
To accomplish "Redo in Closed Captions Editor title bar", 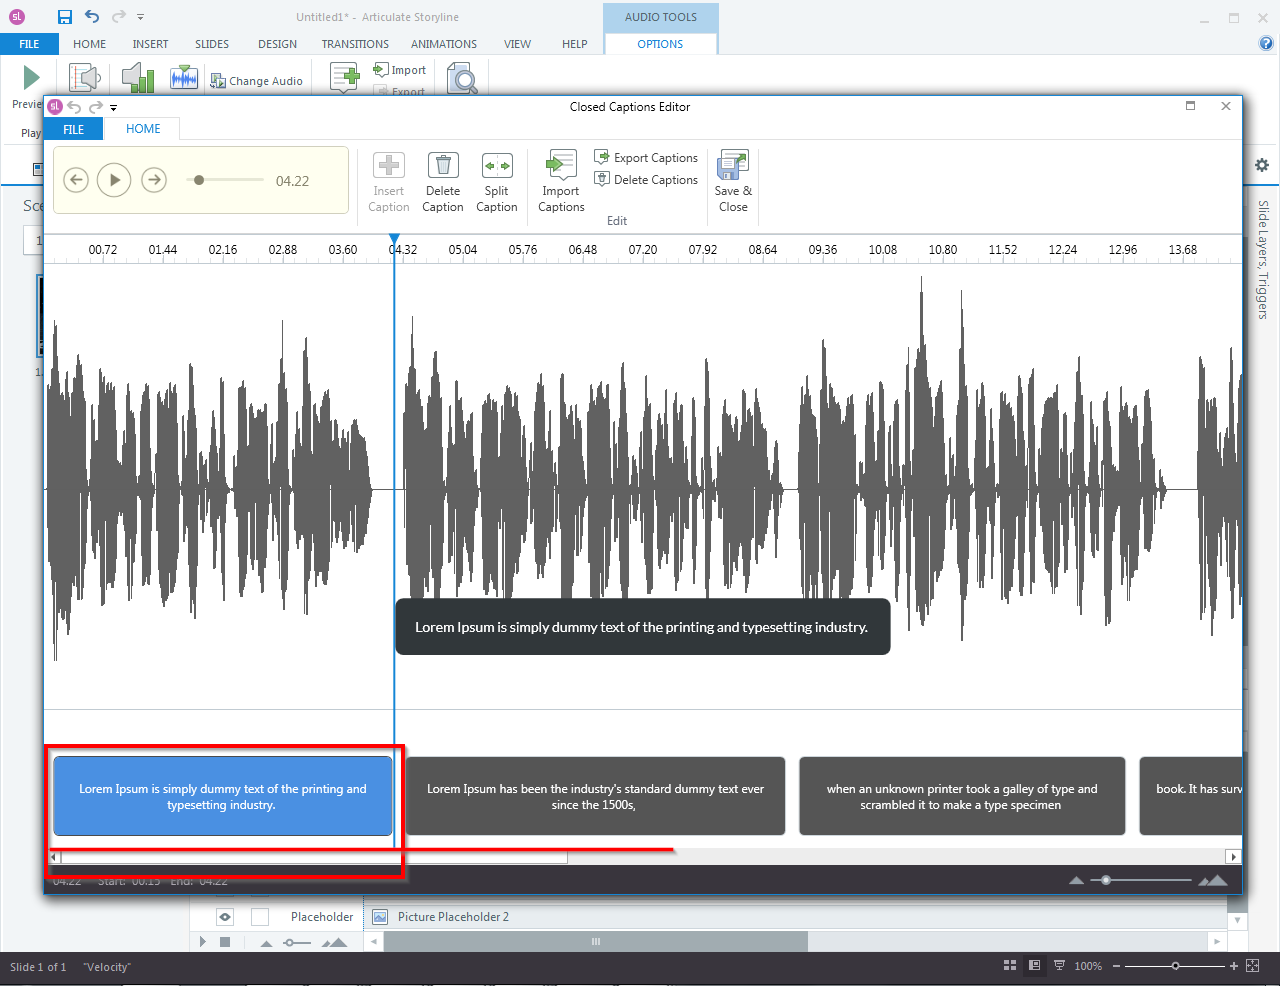I will 96,107.
